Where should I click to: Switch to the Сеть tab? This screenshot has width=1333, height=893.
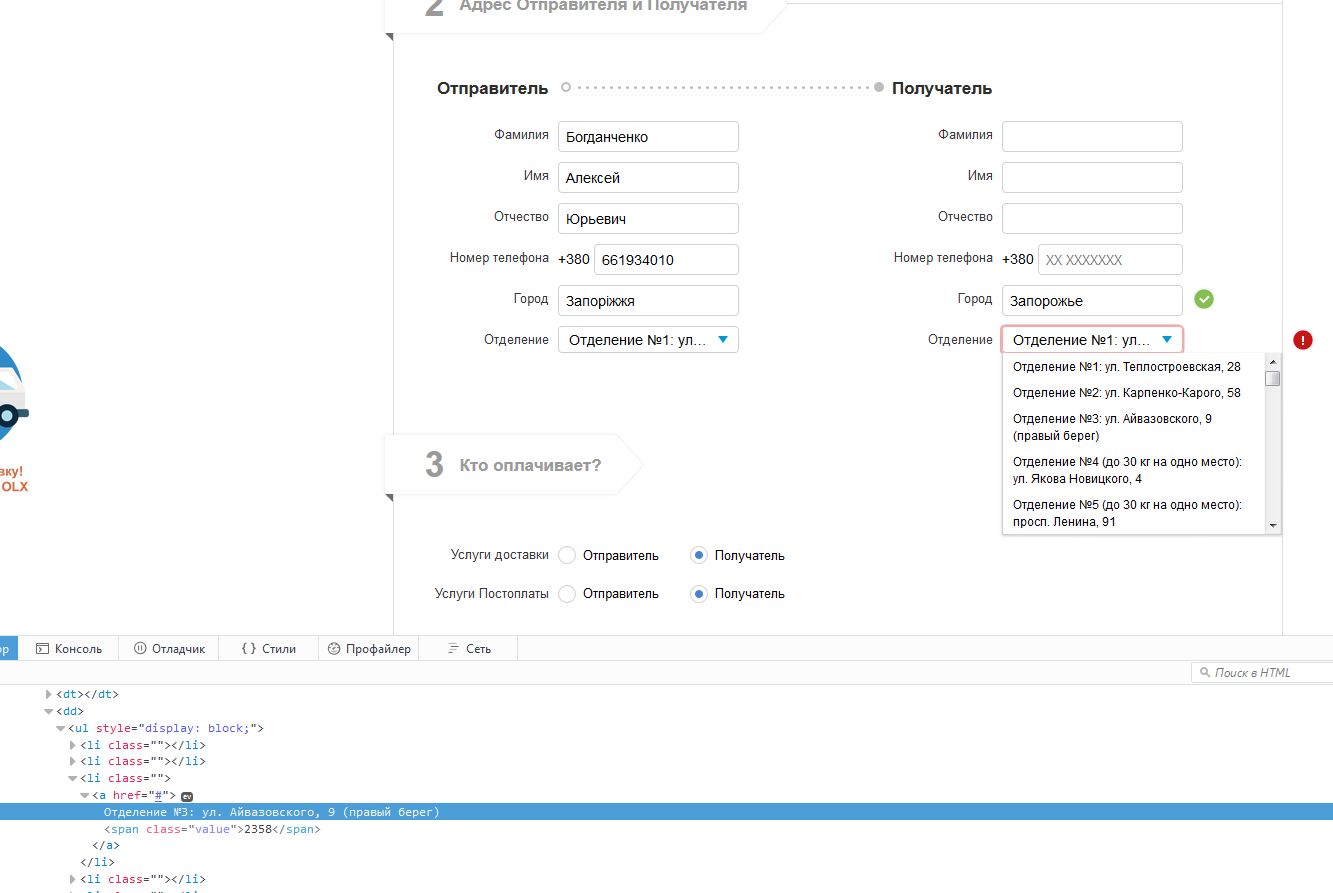468,649
